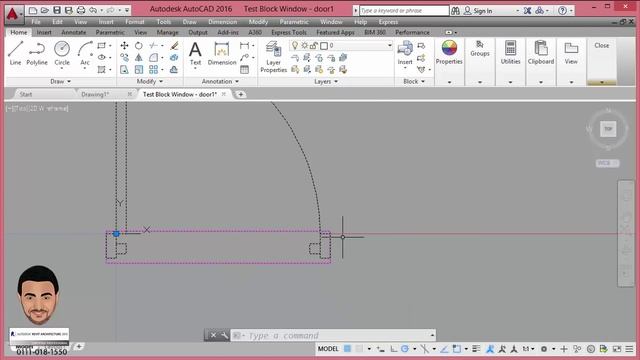The width and height of the screenshot is (640, 360).
Task: Open the Express Tools ribbon tab
Action: coord(289,32)
